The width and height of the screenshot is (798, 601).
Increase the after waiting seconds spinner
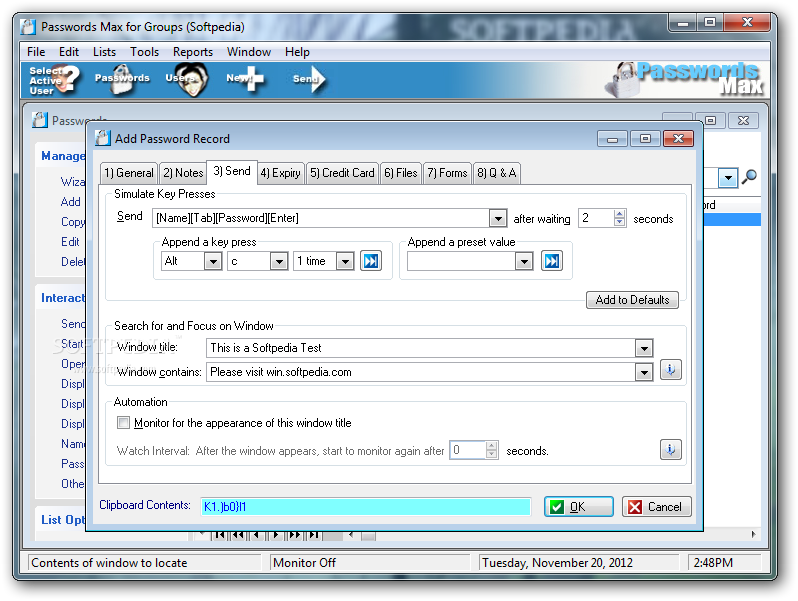pyautogui.click(x=619, y=214)
